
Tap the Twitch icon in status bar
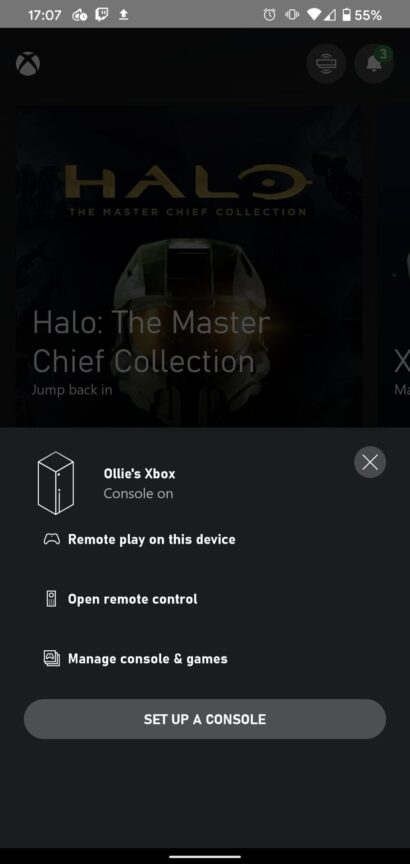coord(102,15)
